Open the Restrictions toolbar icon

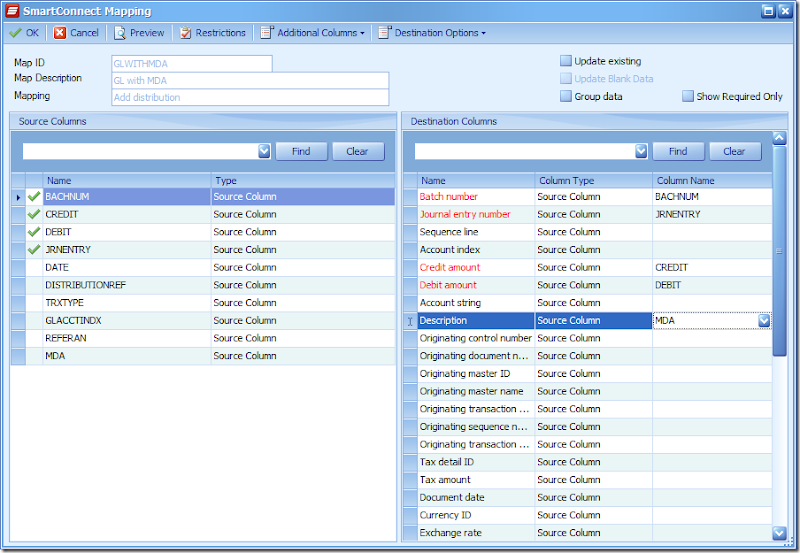click(x=186, y=33)
